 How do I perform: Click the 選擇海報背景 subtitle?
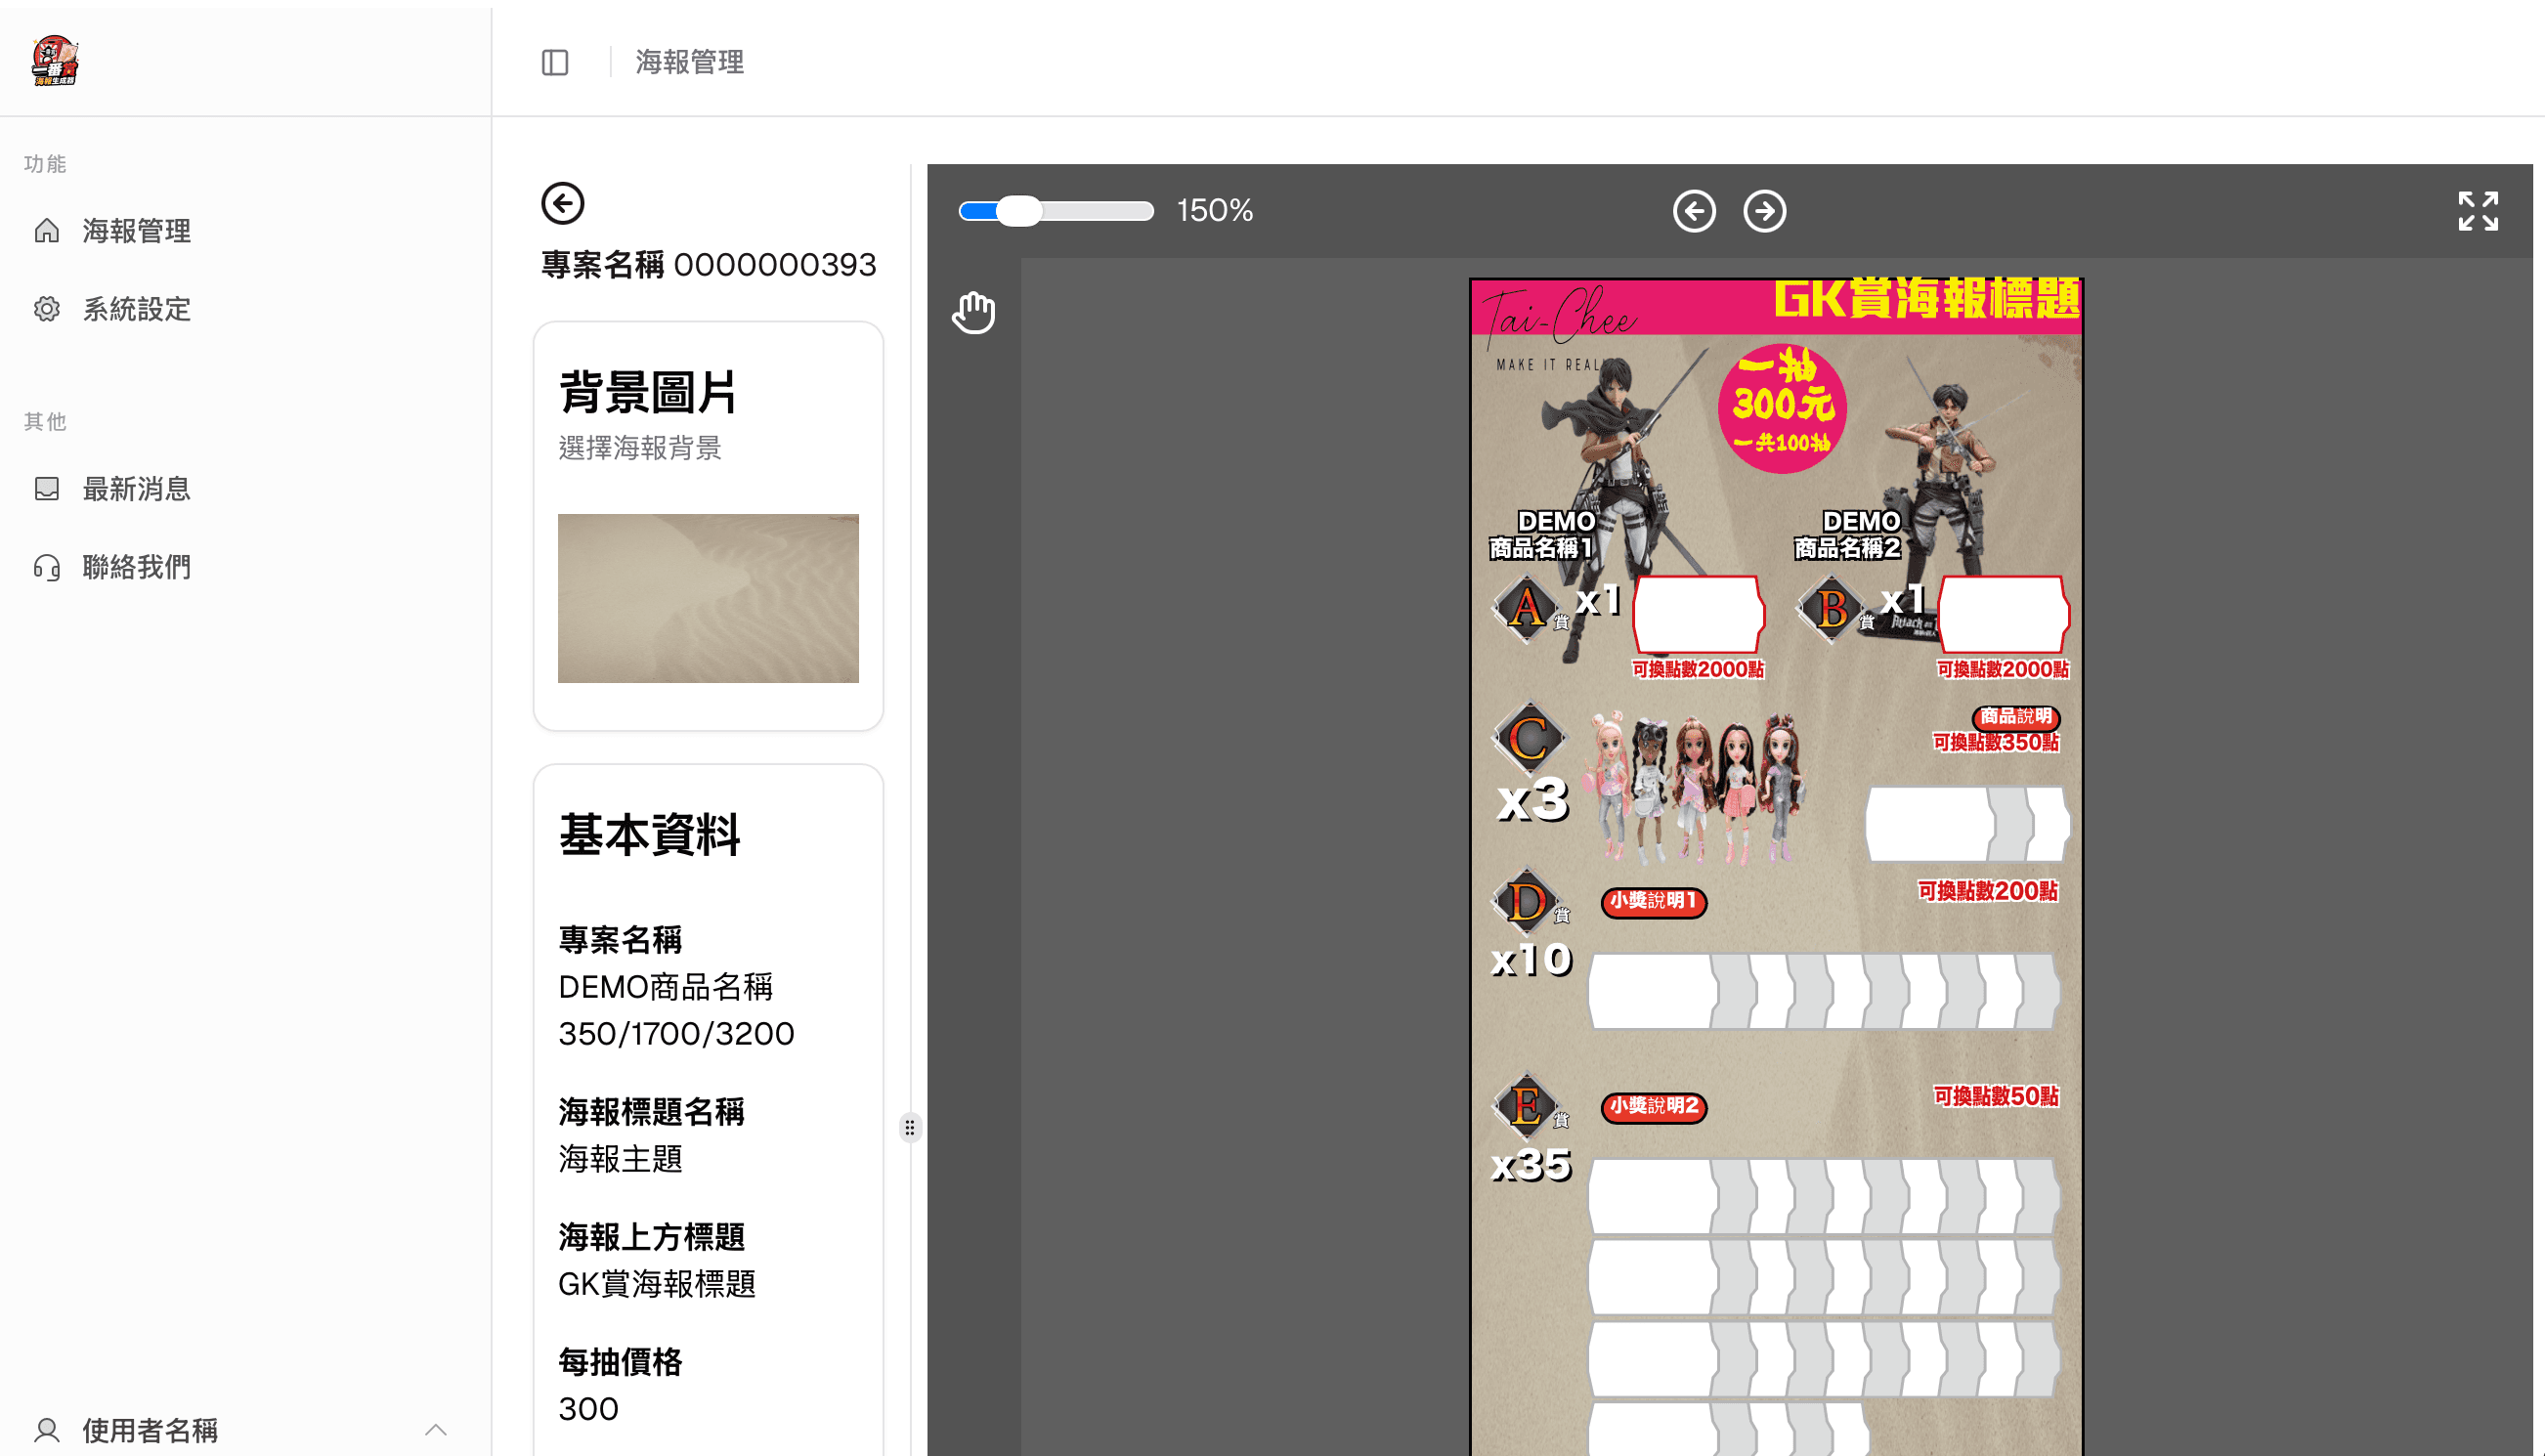(x=640, y=448)
